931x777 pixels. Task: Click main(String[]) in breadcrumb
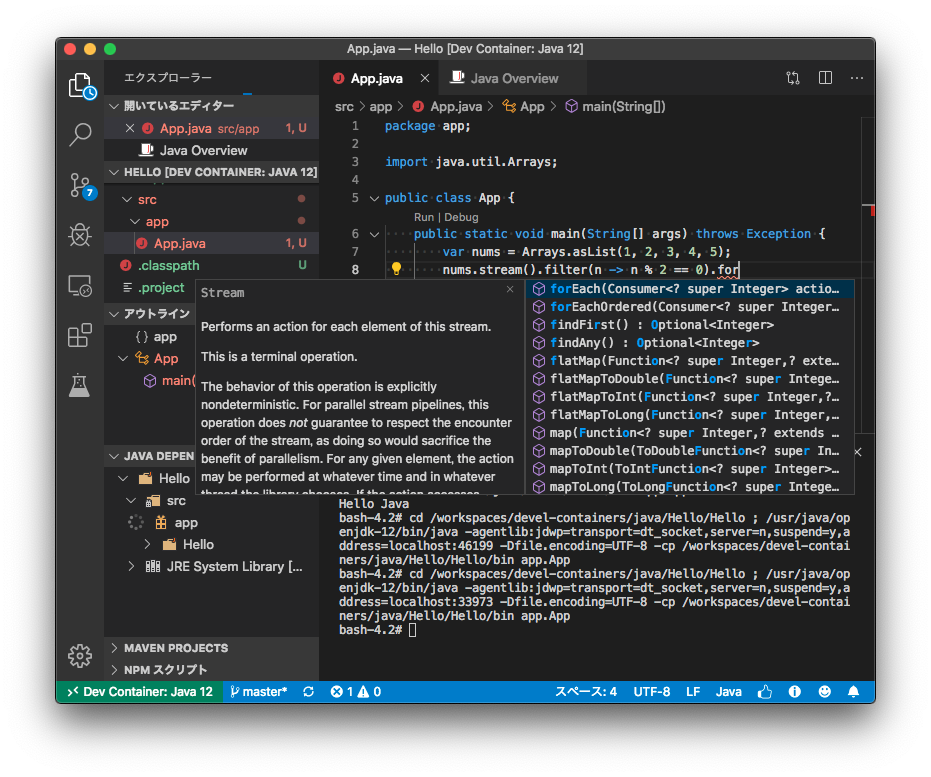click(x=615, y=106)
